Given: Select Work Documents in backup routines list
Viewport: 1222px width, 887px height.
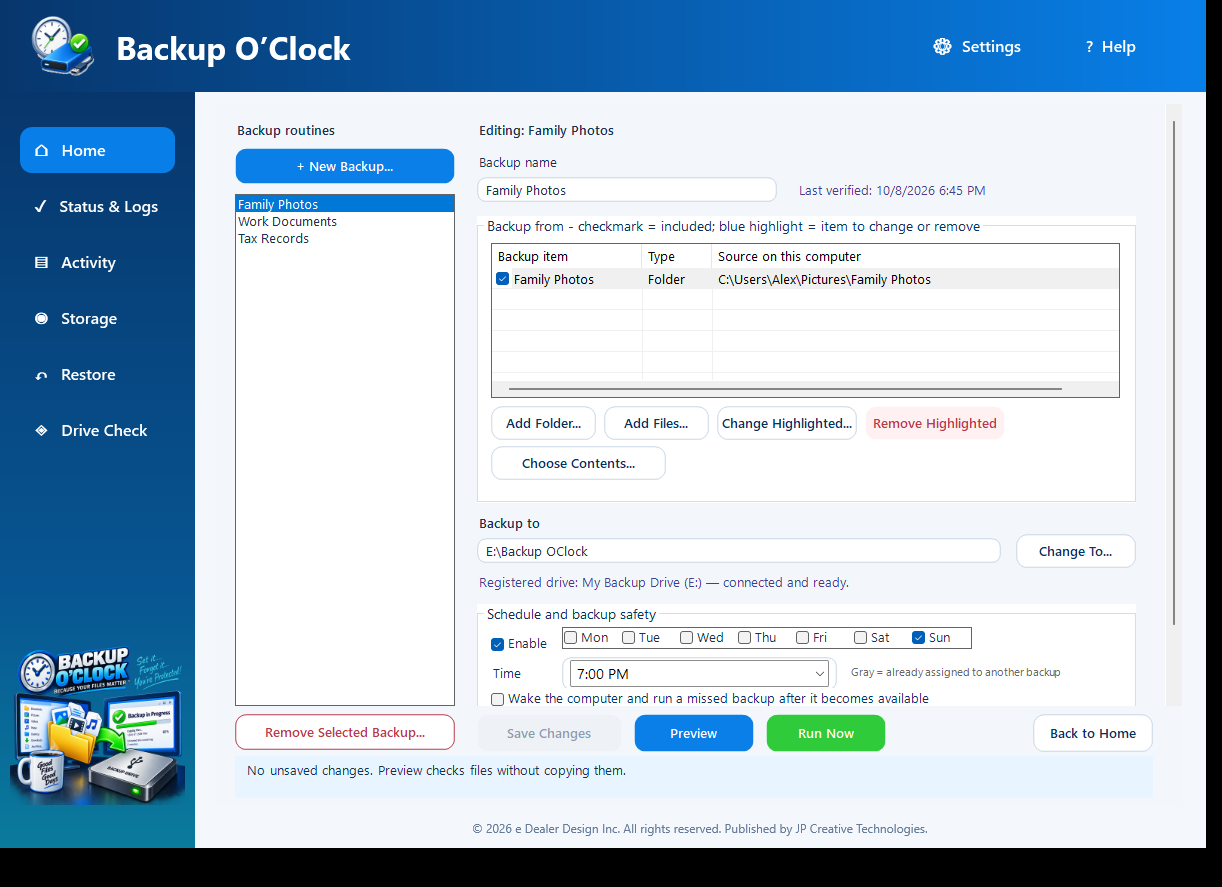Looking at the screenshot, I should 345,221.
